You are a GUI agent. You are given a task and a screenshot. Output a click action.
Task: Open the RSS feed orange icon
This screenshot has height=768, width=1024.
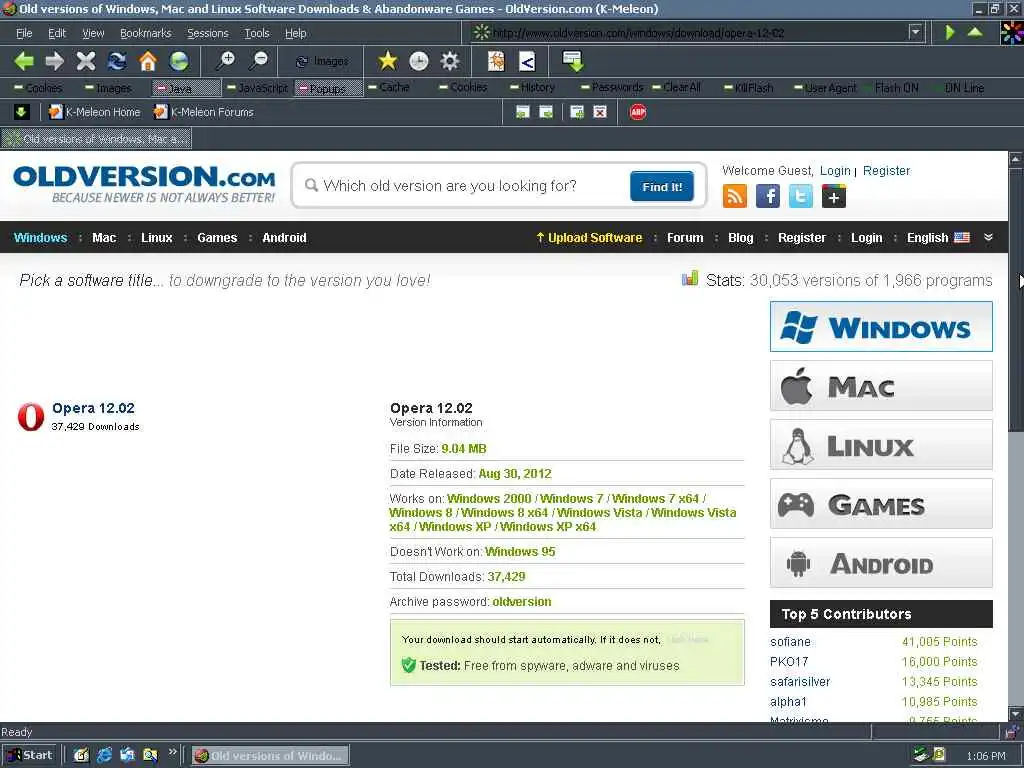coord(735,196)
